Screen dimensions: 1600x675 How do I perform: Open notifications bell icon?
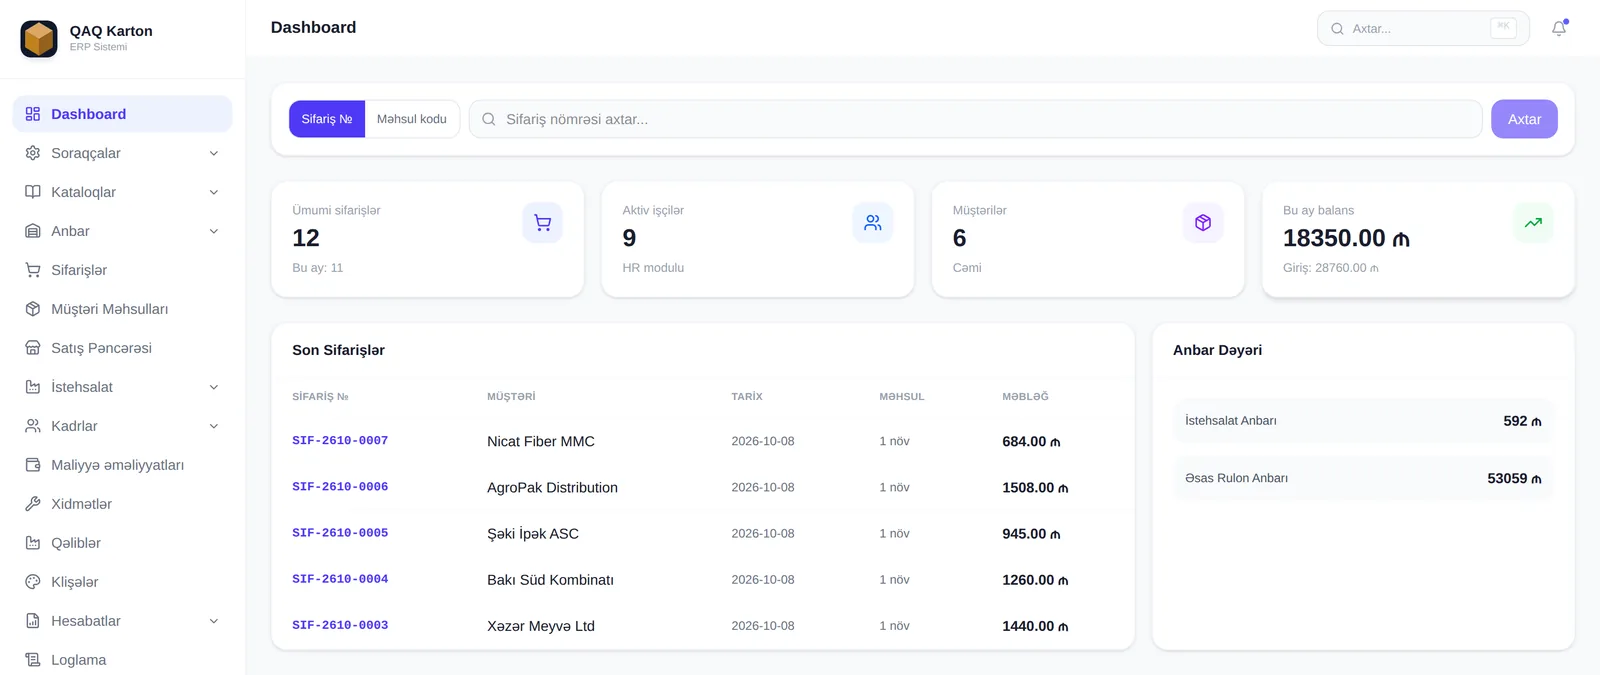[1559, 29]
